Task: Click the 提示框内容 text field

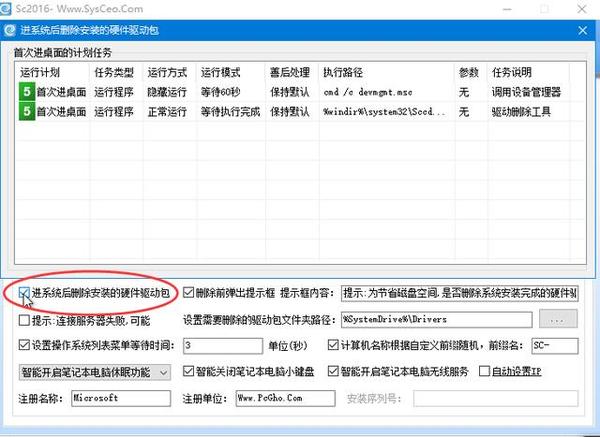Action: click(x=460, y=294)
